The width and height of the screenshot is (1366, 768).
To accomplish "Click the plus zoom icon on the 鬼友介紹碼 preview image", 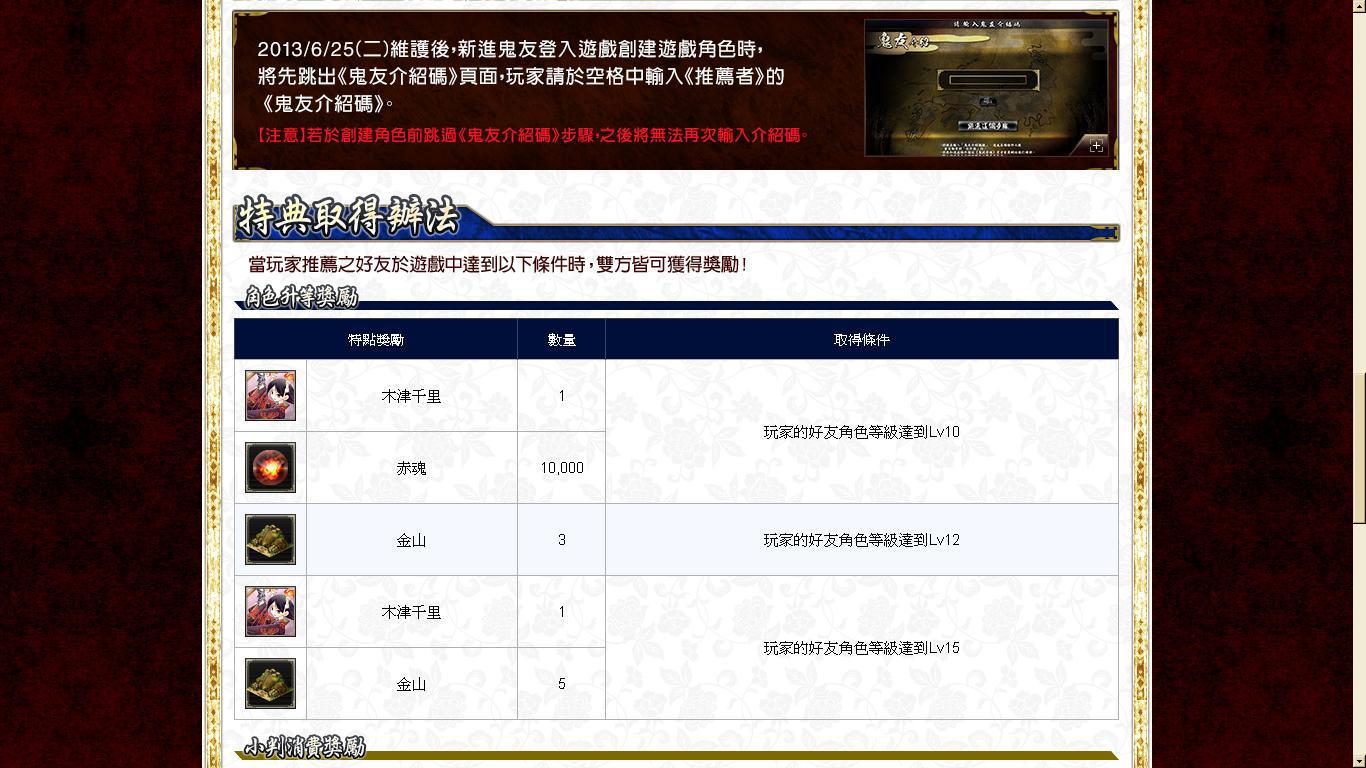I will tap(1096, 146).
